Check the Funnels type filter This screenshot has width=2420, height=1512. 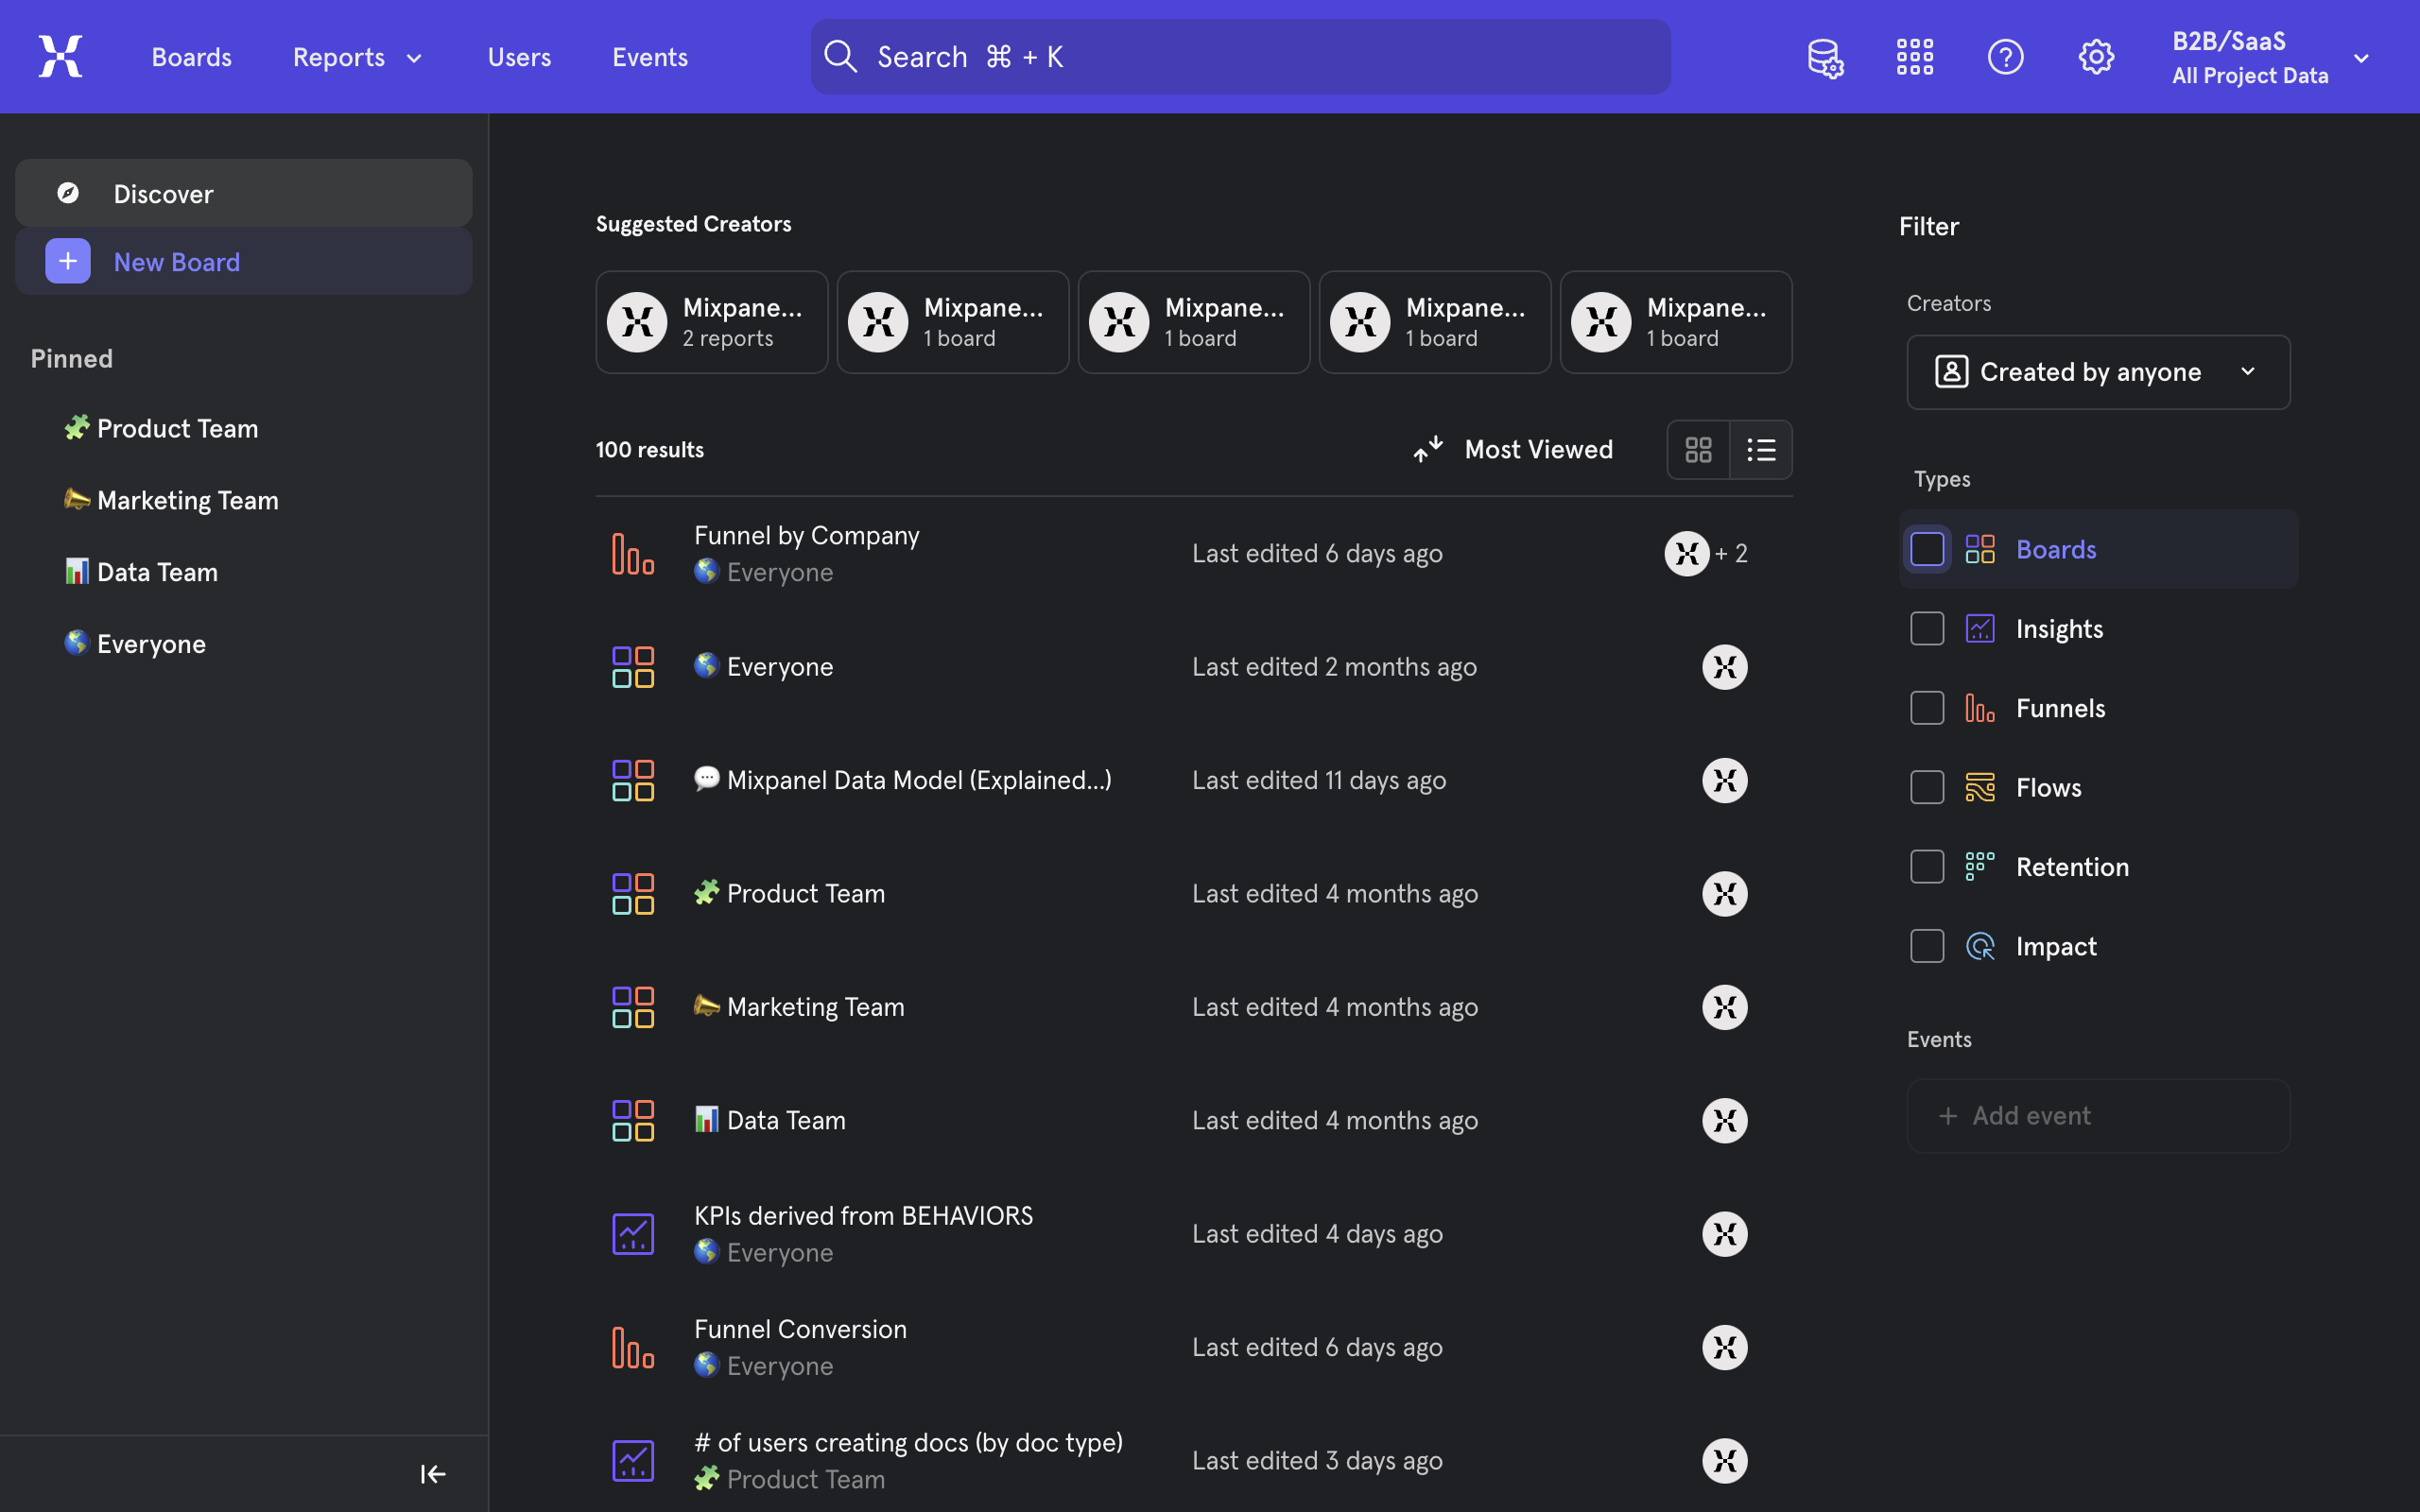tap(1927, 708)
